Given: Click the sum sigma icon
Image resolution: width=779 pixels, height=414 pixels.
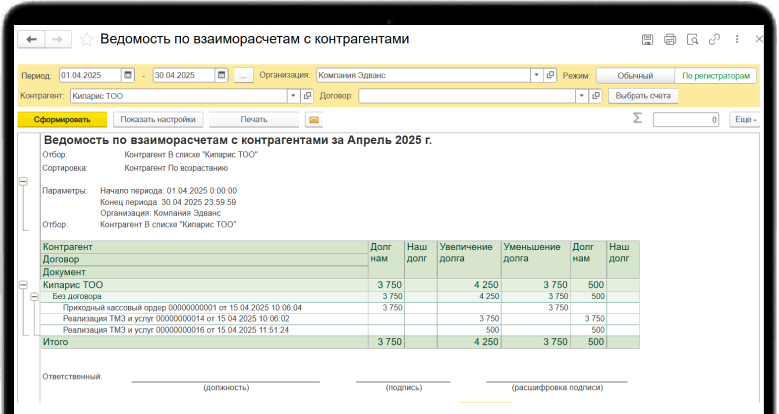Looking at the screenshot, I should [x=637, y=118].
